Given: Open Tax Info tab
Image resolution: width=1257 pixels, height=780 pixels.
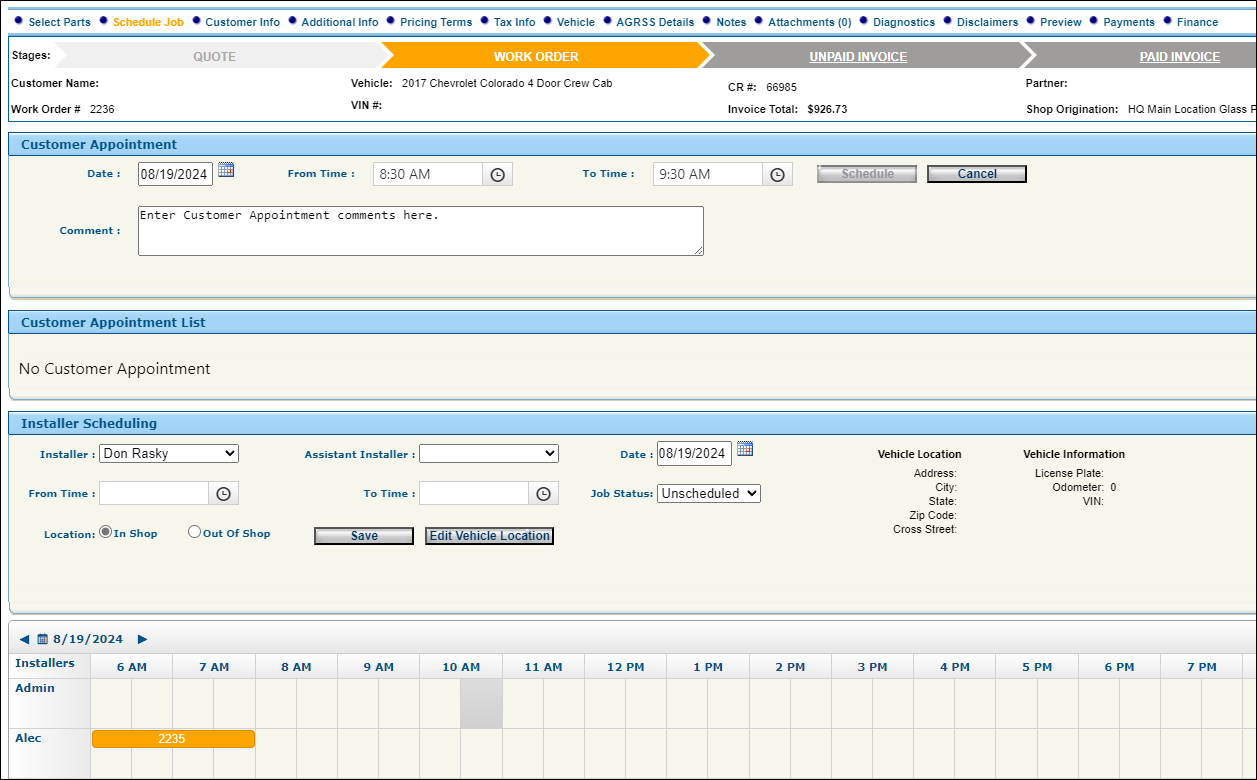Looking at the screenshot, I should coord(514,22).
